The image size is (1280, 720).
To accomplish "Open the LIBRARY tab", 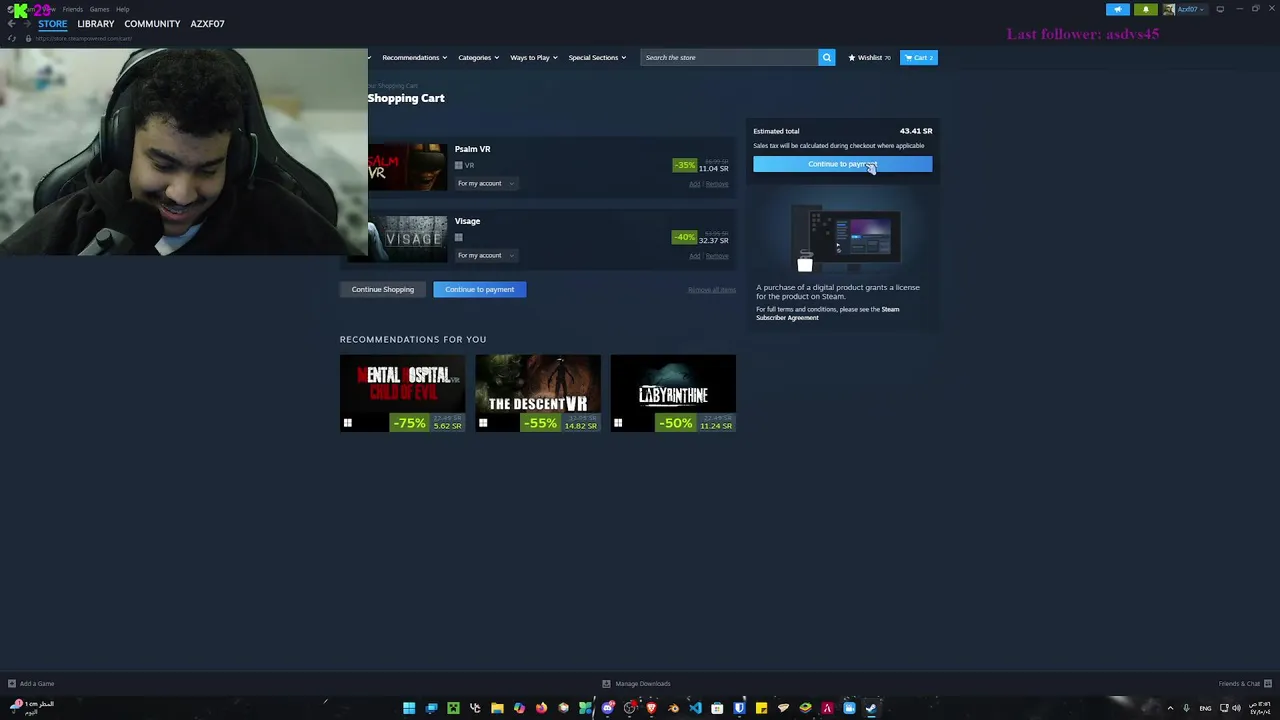I will coord(96,23).
